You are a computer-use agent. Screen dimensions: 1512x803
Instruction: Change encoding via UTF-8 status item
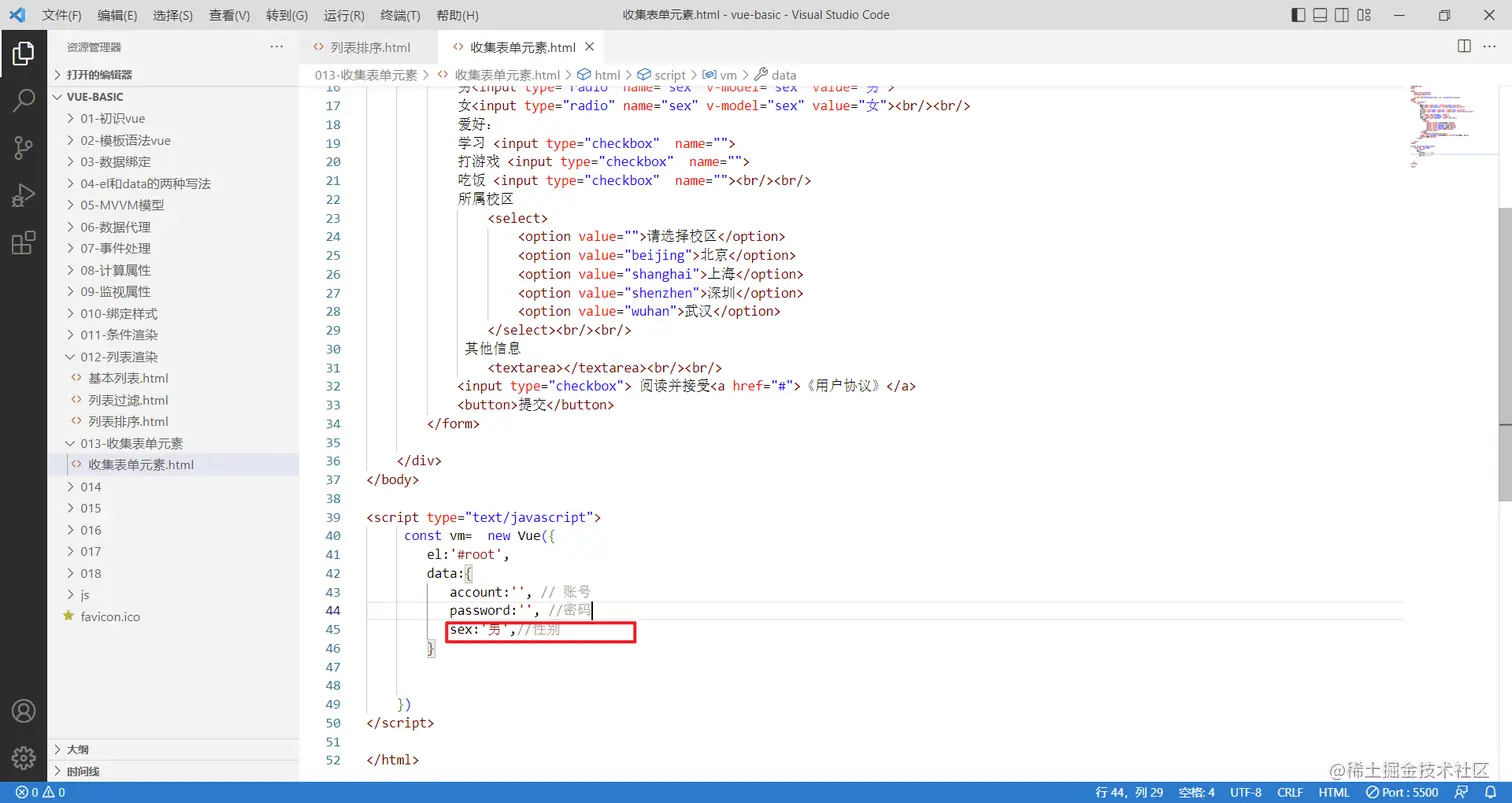coord(1246,792)
